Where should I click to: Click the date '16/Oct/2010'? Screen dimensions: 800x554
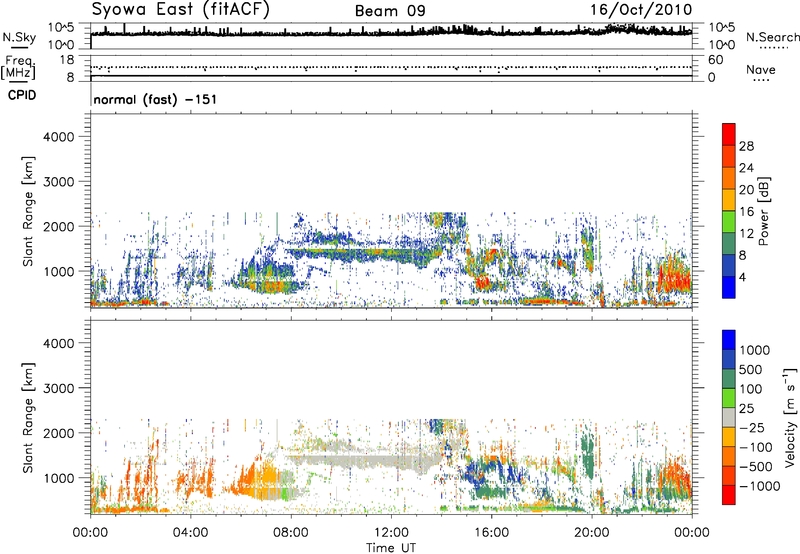tap(641, 10)
